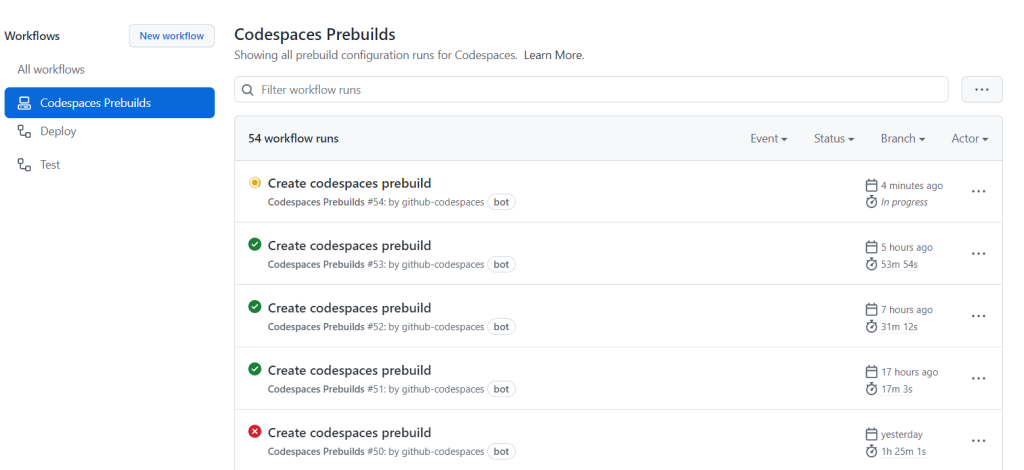Expand the Event filter dropdown
This screenshot has height=470, width=1024.
point(768,138)
